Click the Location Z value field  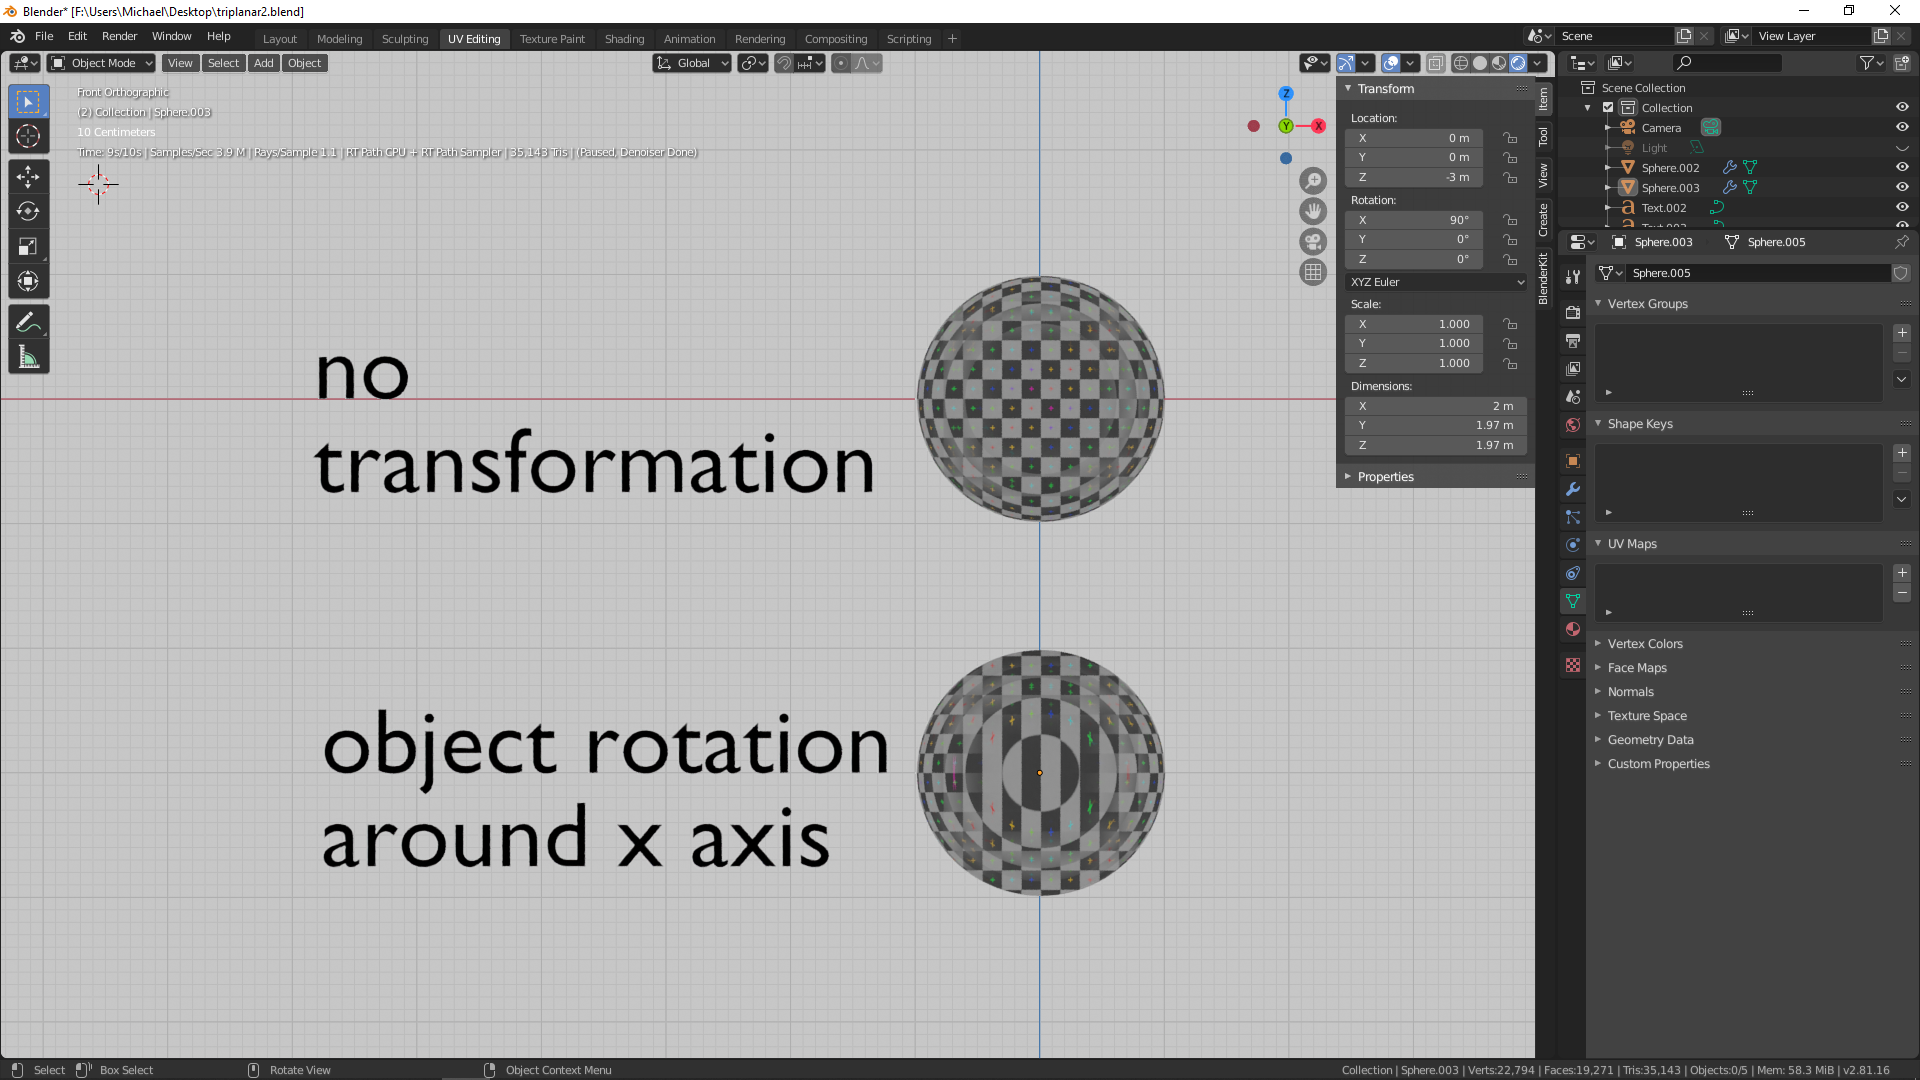point(1413,177)
